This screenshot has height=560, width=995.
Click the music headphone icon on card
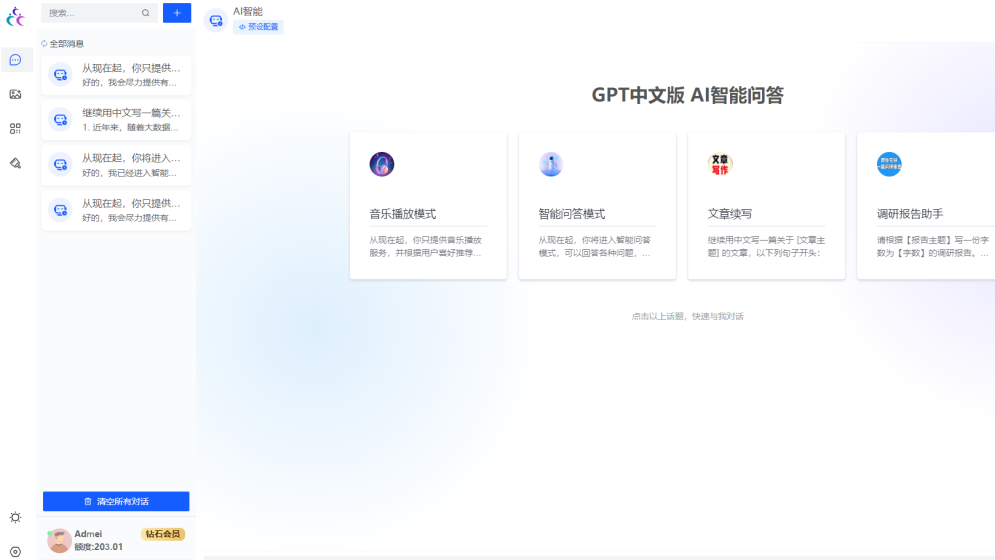click(382, 164)
